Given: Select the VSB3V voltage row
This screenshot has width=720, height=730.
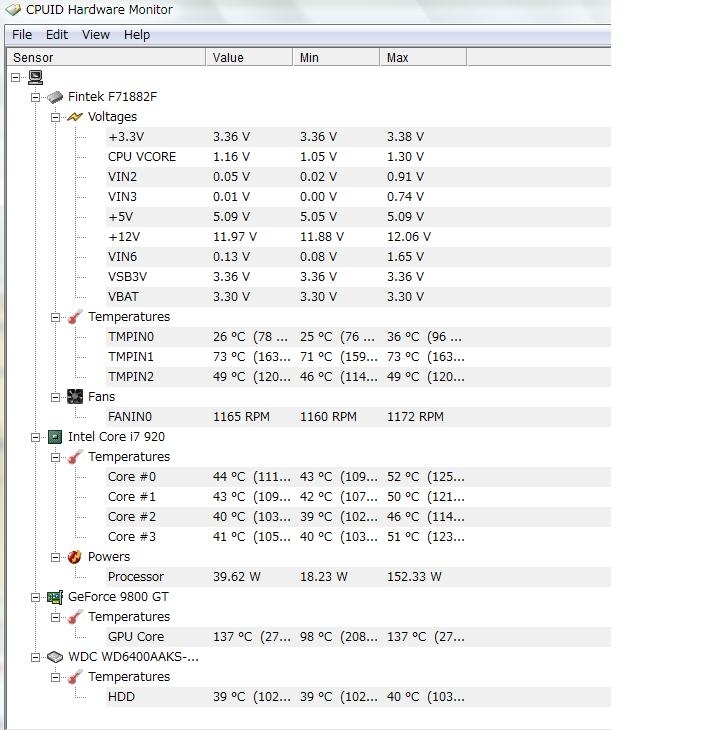Looking at the screenshot, I should 358,277.
